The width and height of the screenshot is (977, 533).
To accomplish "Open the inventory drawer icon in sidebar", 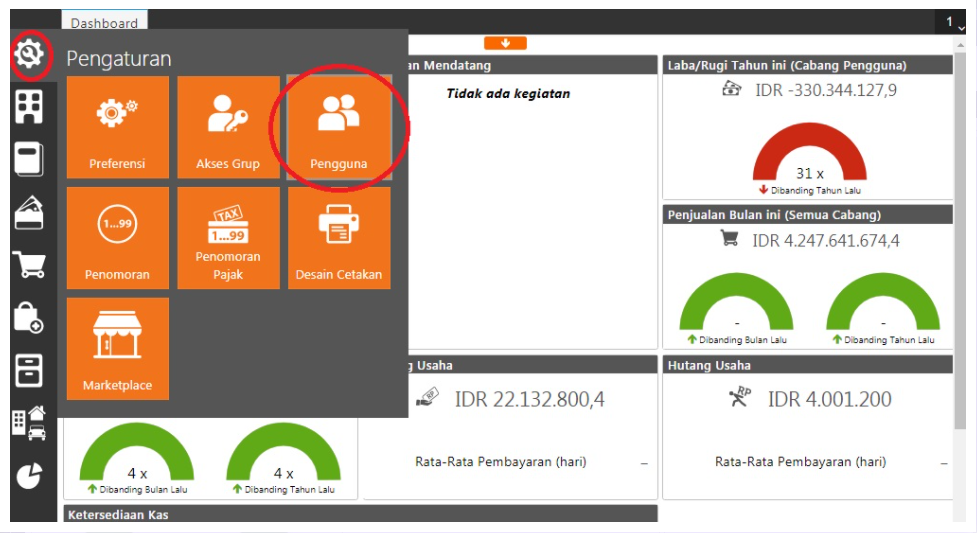I will [29, 370].
